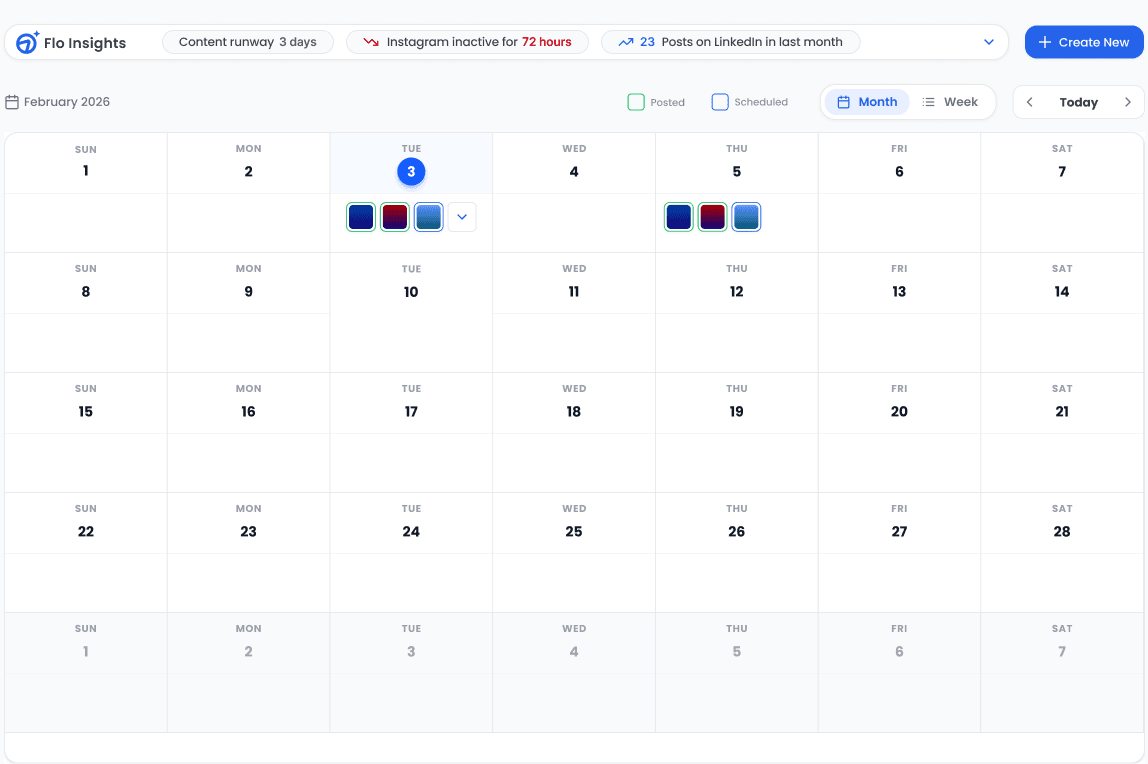Open first dark blue post thumbnail on Tuesday 3

tap(361, 217)
